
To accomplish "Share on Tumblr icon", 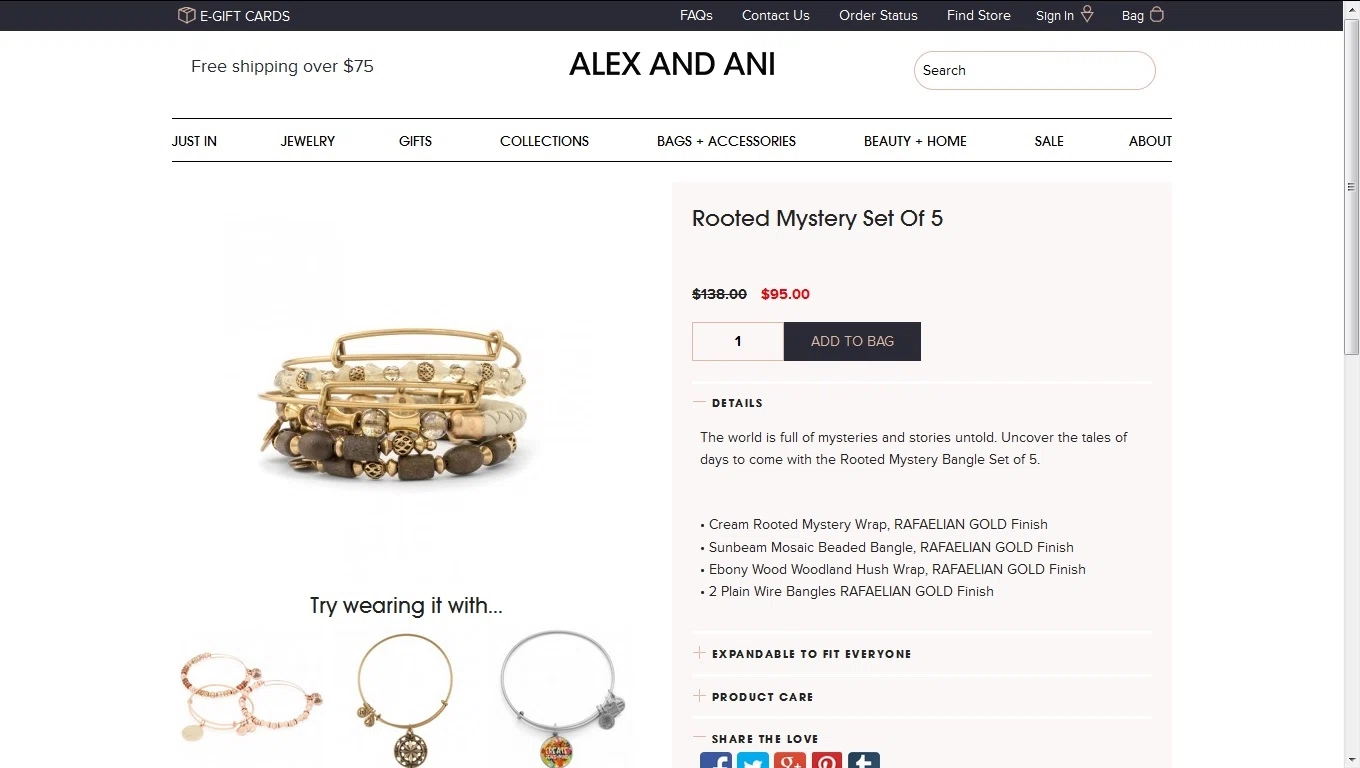I will click(x=864, y=760).
